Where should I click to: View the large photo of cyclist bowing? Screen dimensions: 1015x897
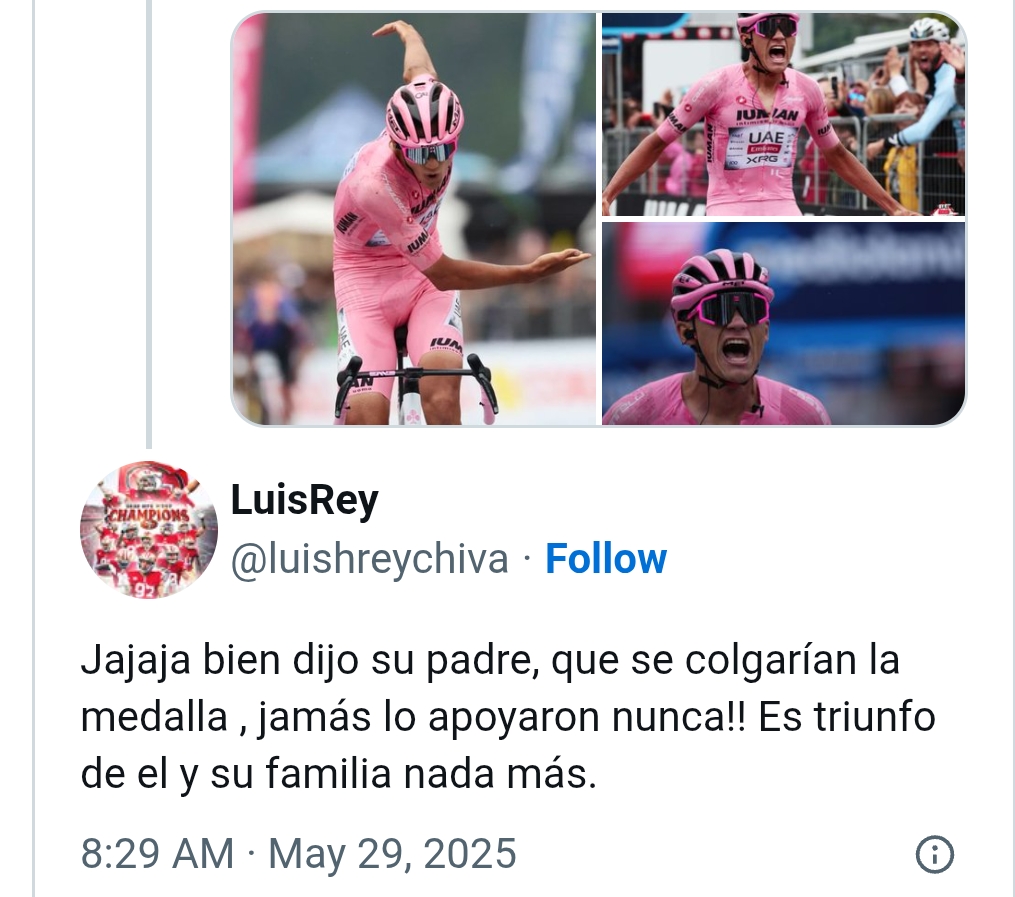pos(414,219)
